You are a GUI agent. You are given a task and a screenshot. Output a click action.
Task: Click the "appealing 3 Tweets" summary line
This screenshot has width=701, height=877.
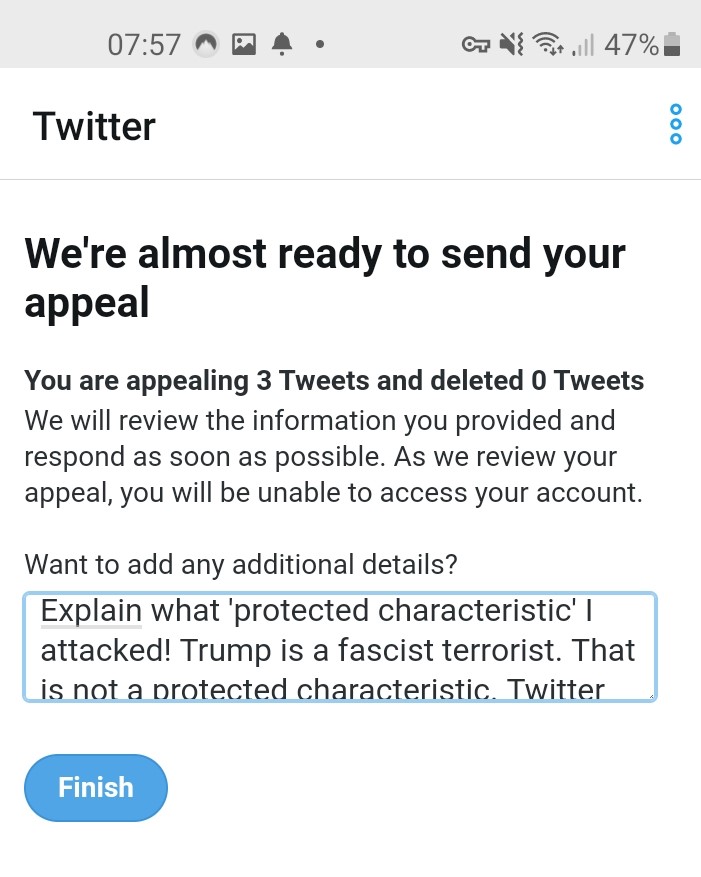pyautogui.click(x=334, y=381)
